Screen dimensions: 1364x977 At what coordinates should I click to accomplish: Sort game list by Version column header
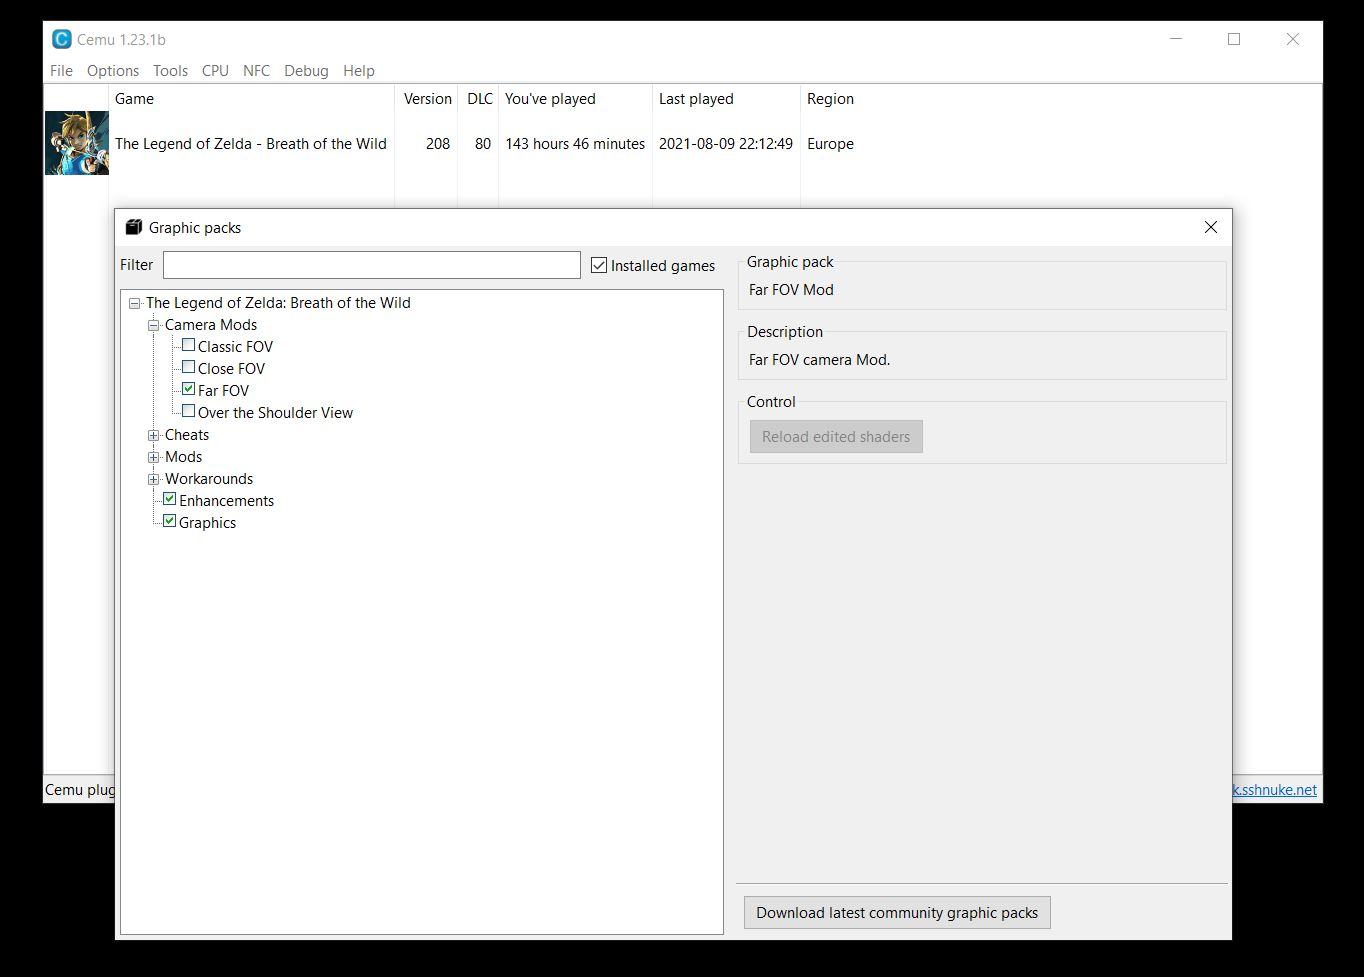tap(427, 99)
